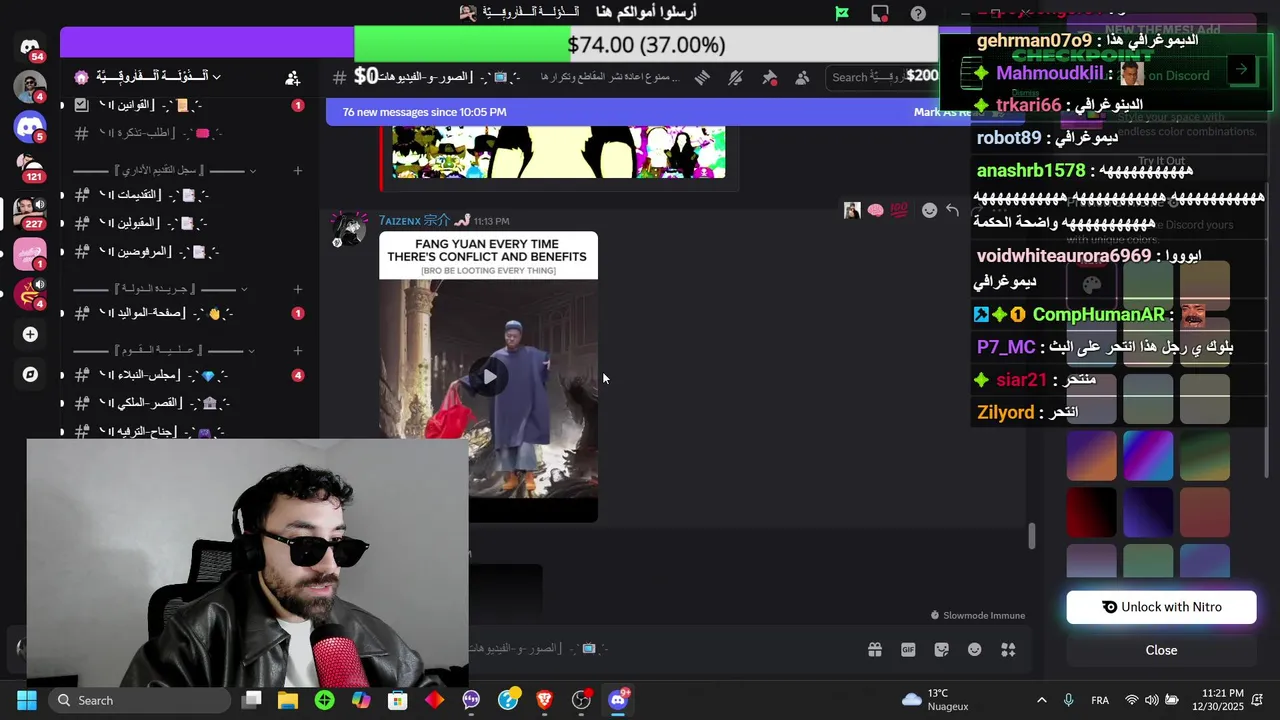The height and width of the screenshot is (720, 1280).
Task: Open server with 227 notification badge
Action: point(30,212)
